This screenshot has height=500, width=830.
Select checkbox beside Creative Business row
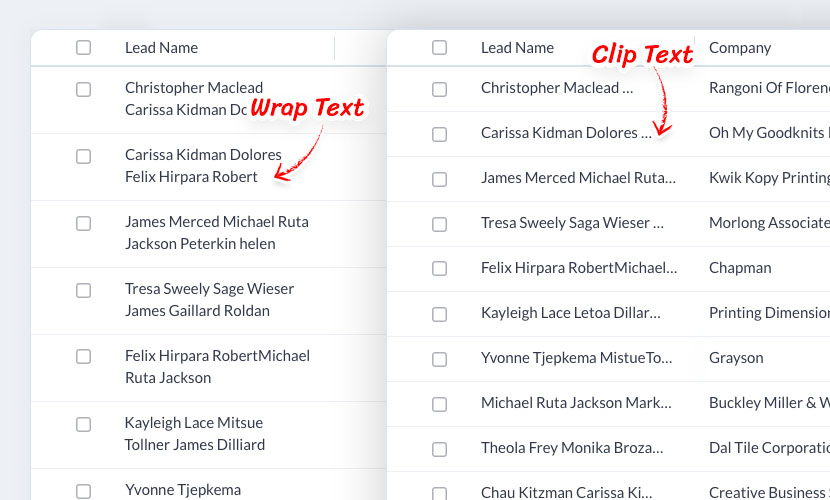point(439,493)
